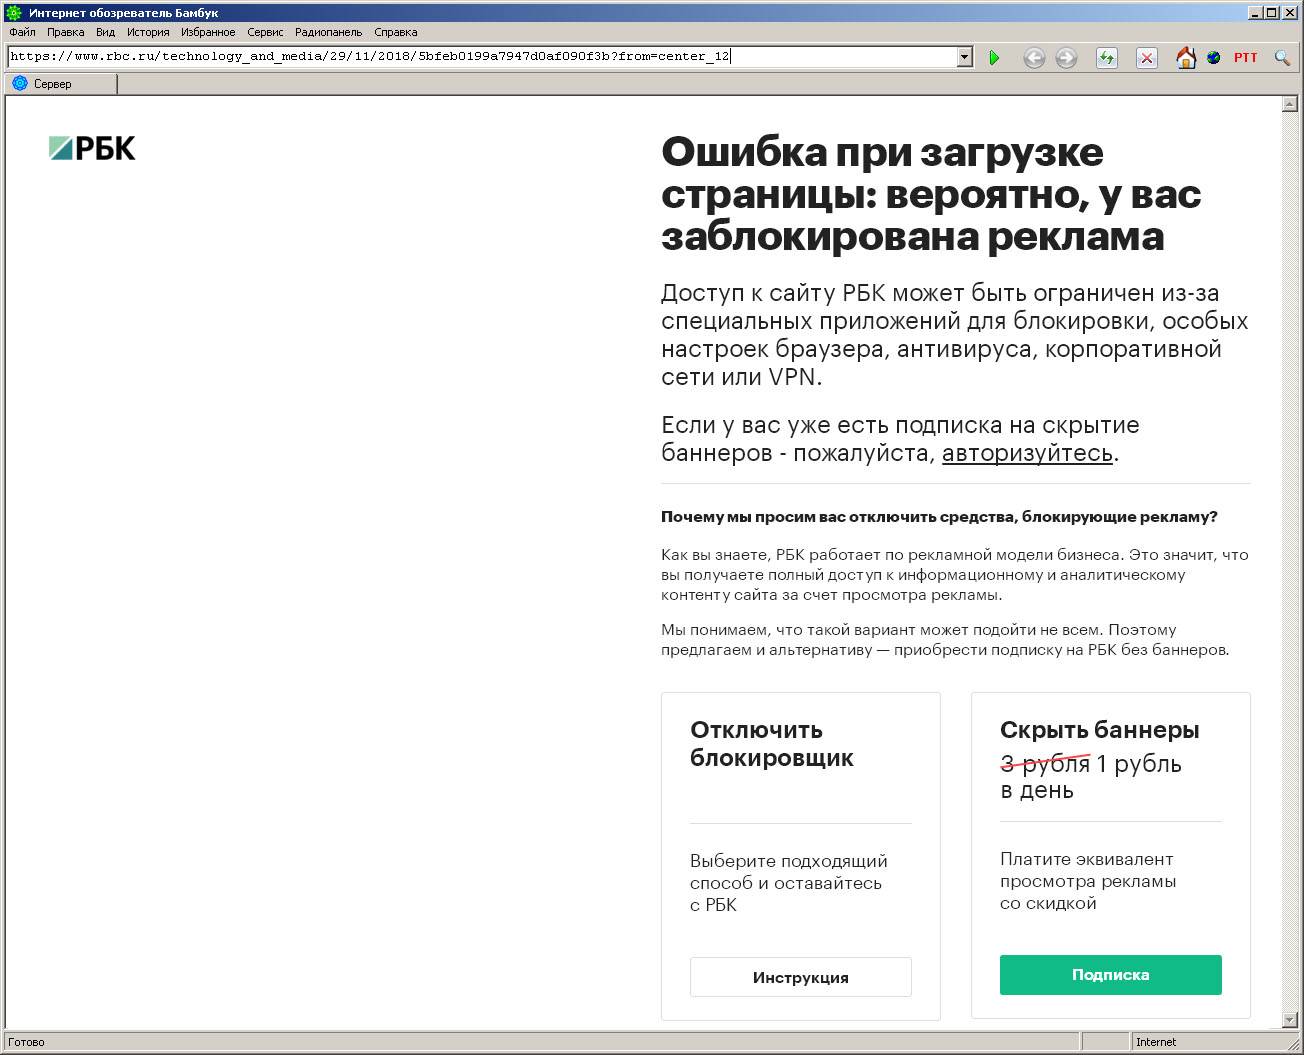Click the Ошибка при загрузке страницы headline
Image resolution: width=1304 pixels, height=1055 pixels.
click(x=931, y=194)
